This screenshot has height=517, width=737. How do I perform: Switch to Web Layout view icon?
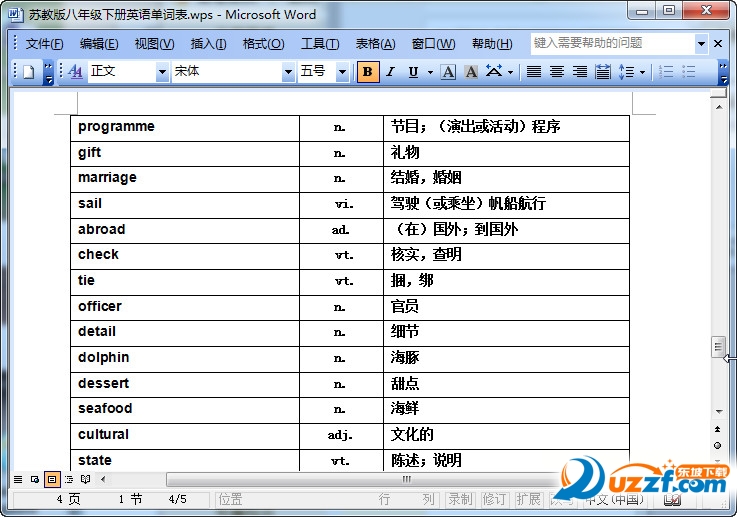[35, 479]
